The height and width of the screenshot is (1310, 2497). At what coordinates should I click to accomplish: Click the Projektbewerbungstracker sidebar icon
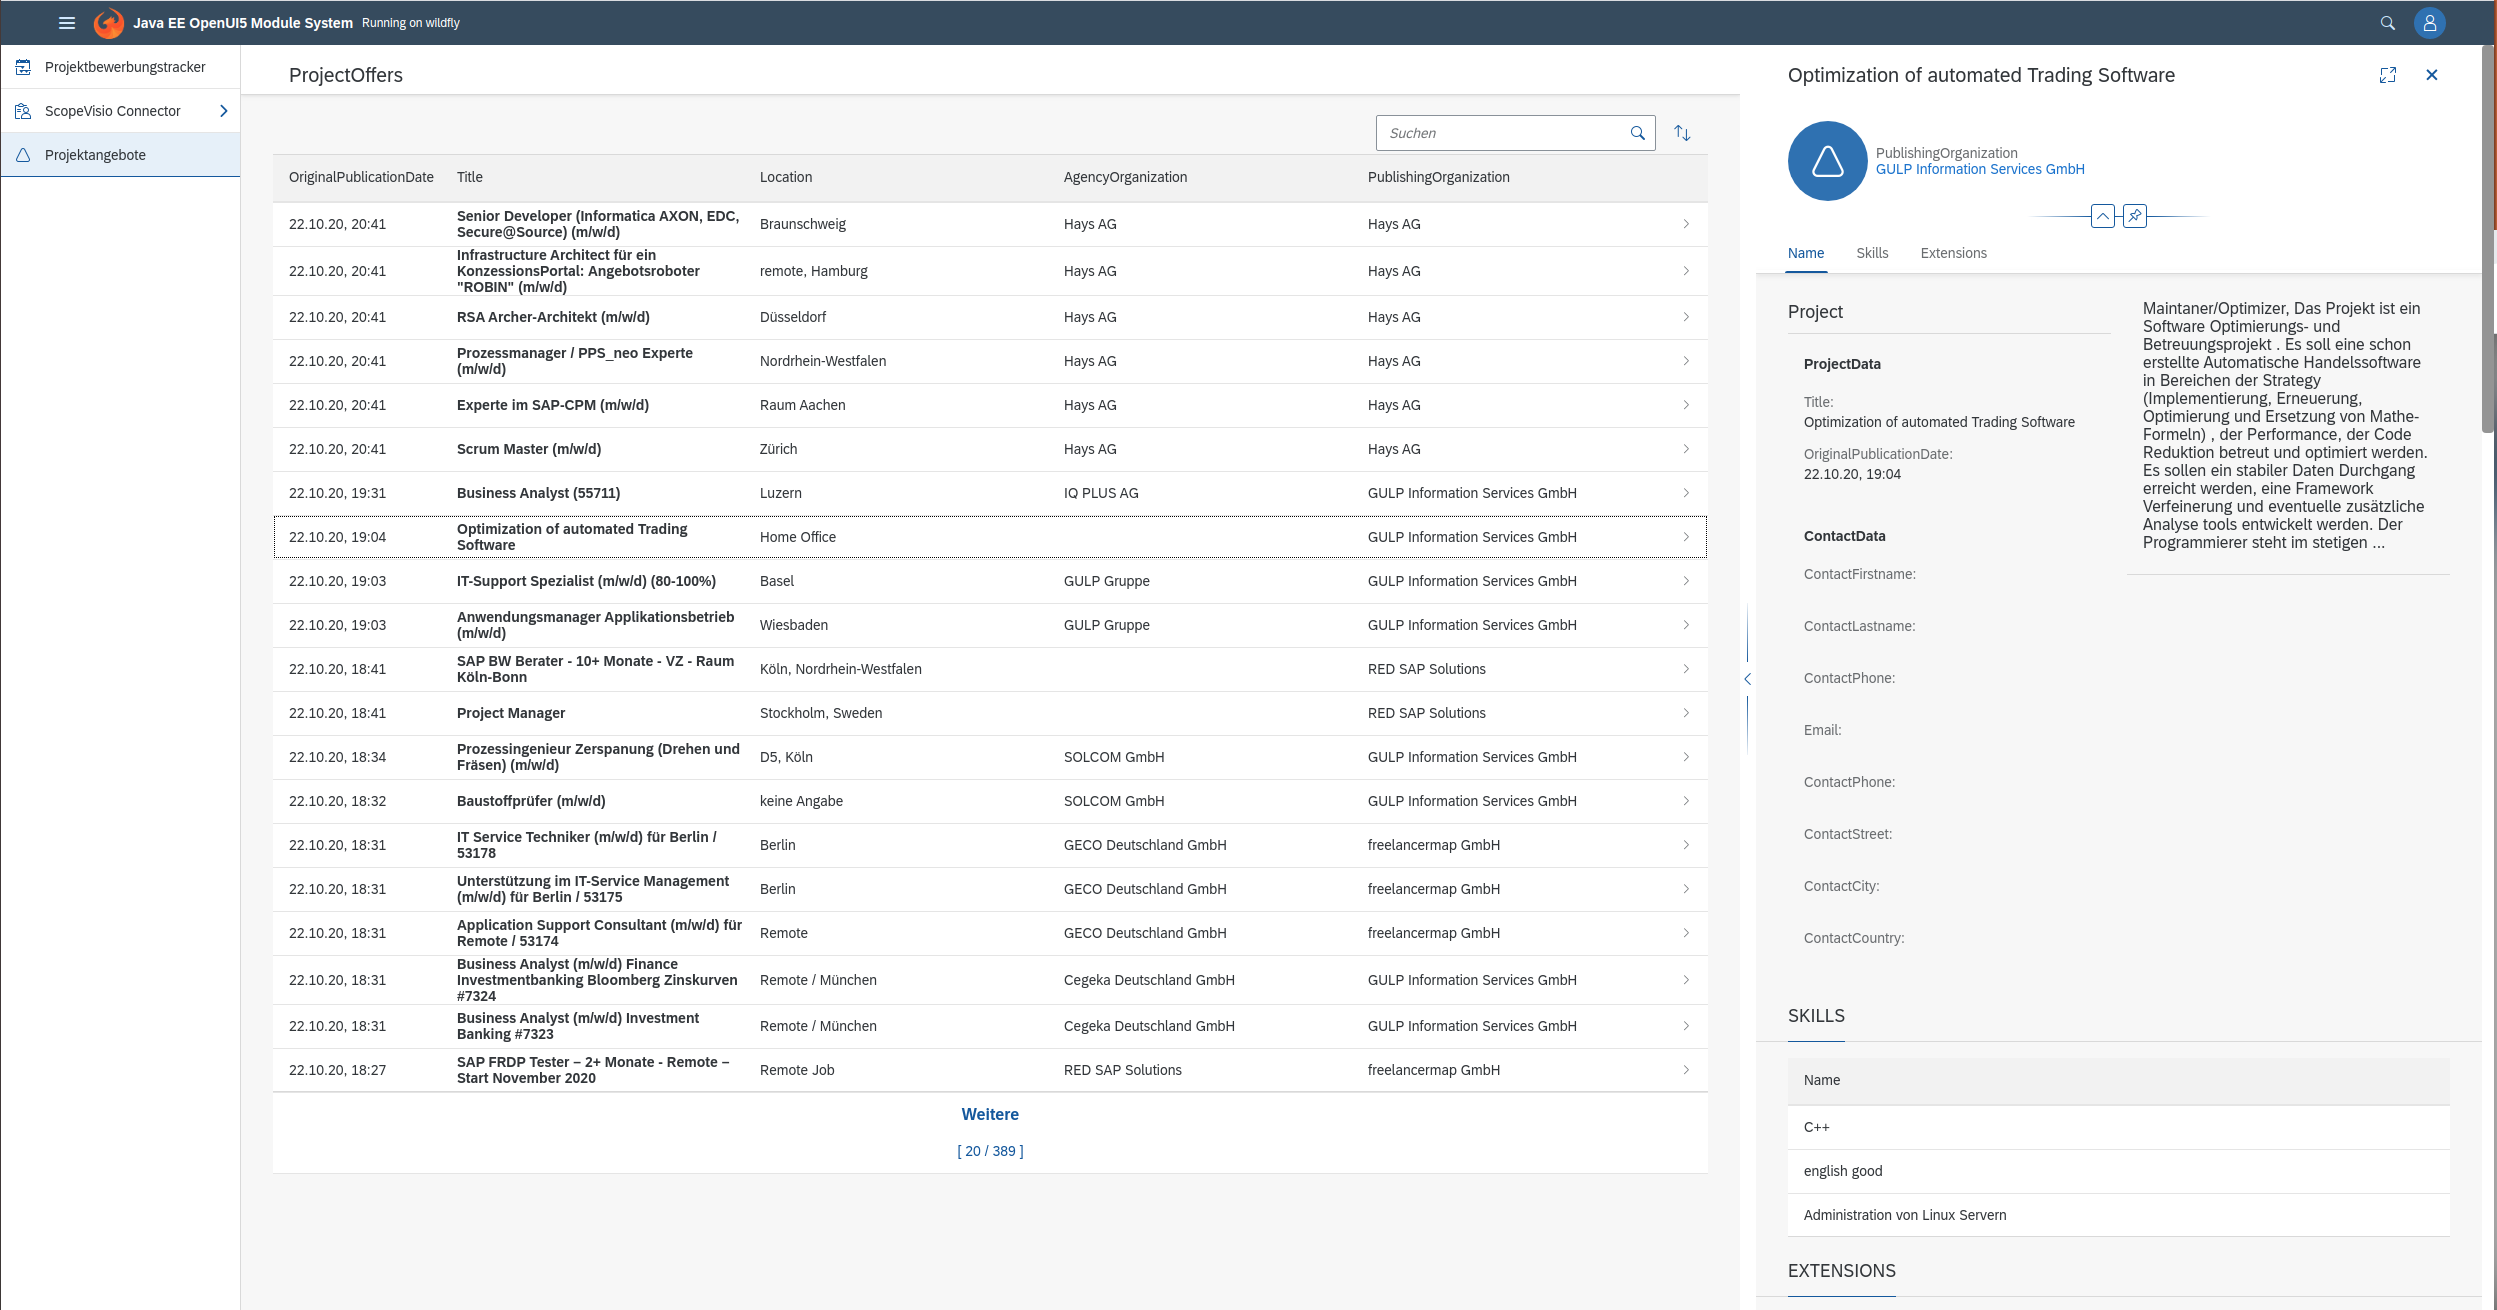(x=23, y=67)
